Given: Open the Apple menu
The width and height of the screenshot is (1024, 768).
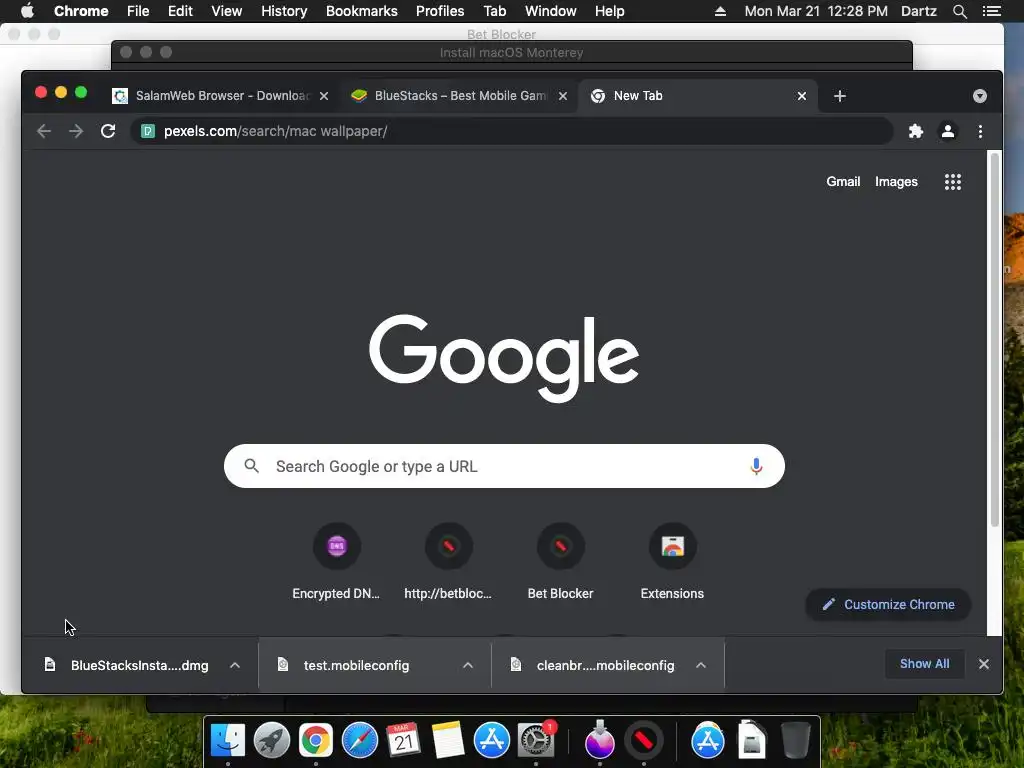Looking at the screenshot, I should click(27, 11).
